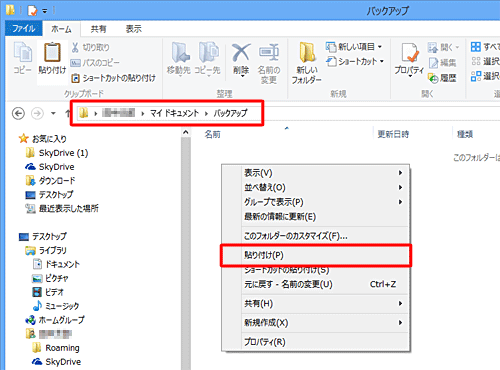Viewport: 500px width, 370px height.
Task: Click Backup (バックアップ) breadcrumb
Action: (231, 113)
